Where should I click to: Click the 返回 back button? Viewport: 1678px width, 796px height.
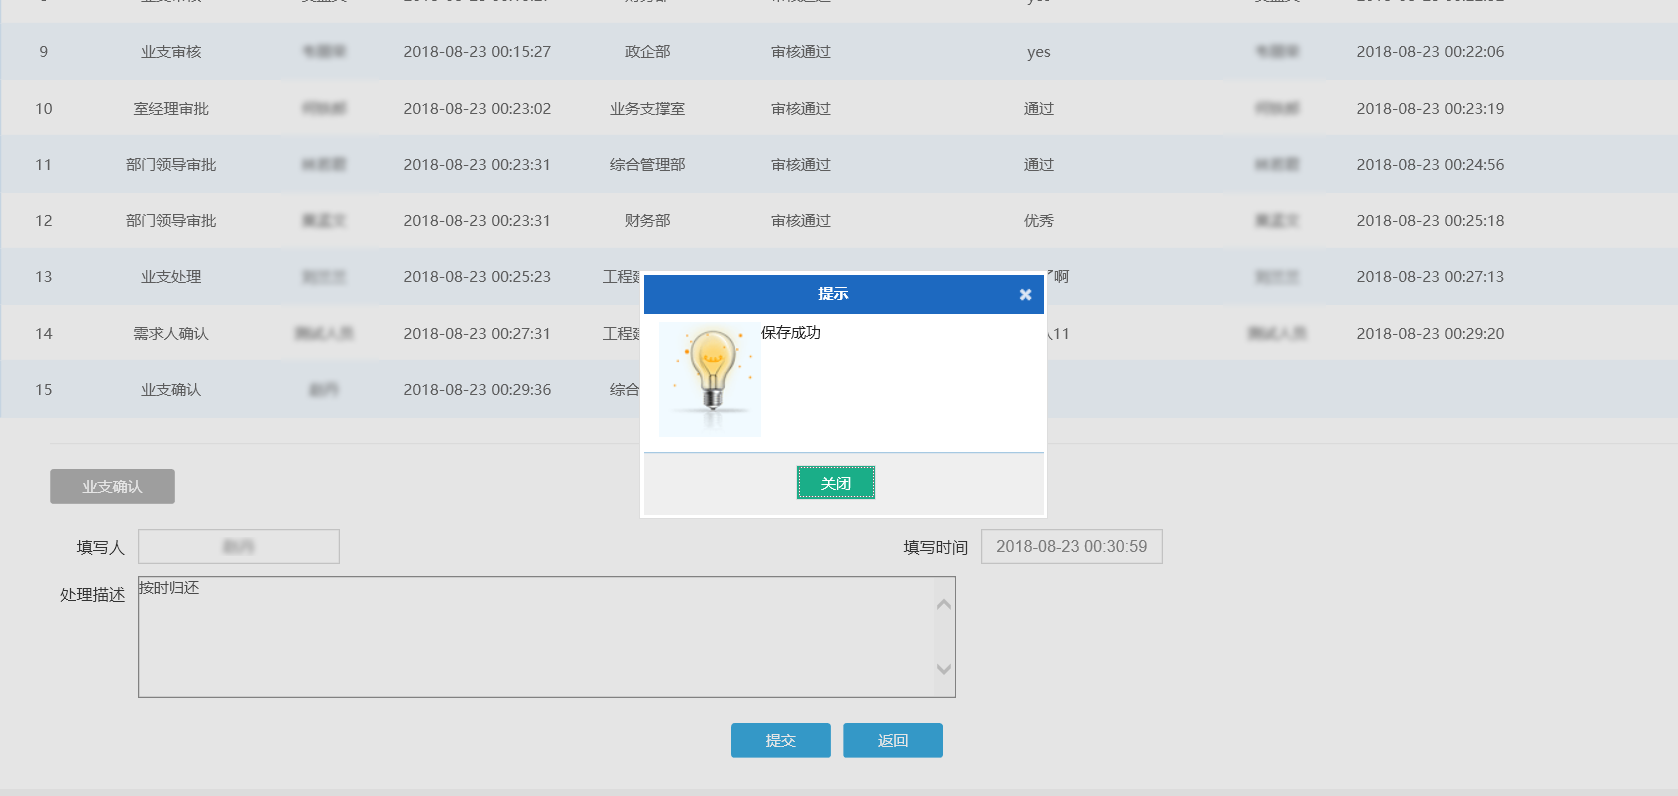pos(892,740)
